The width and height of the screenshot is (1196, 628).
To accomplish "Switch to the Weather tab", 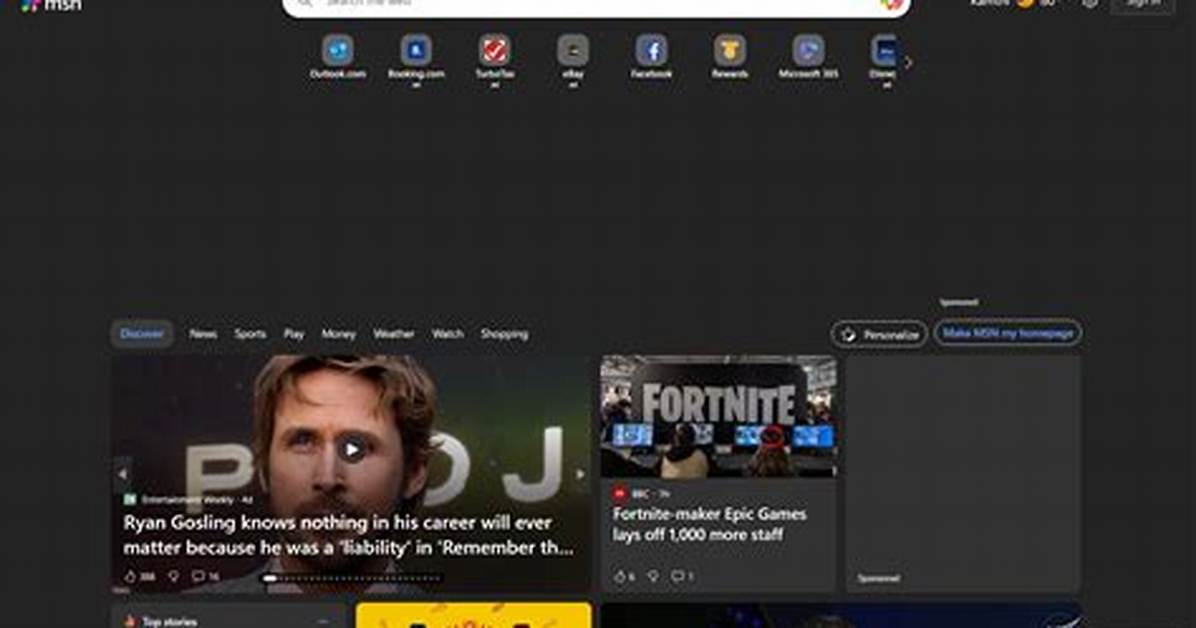I will (394, 333).
